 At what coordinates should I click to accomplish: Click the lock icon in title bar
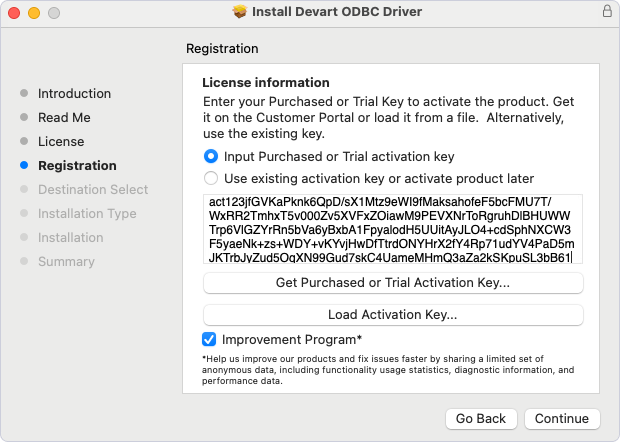tap(607, 11)
